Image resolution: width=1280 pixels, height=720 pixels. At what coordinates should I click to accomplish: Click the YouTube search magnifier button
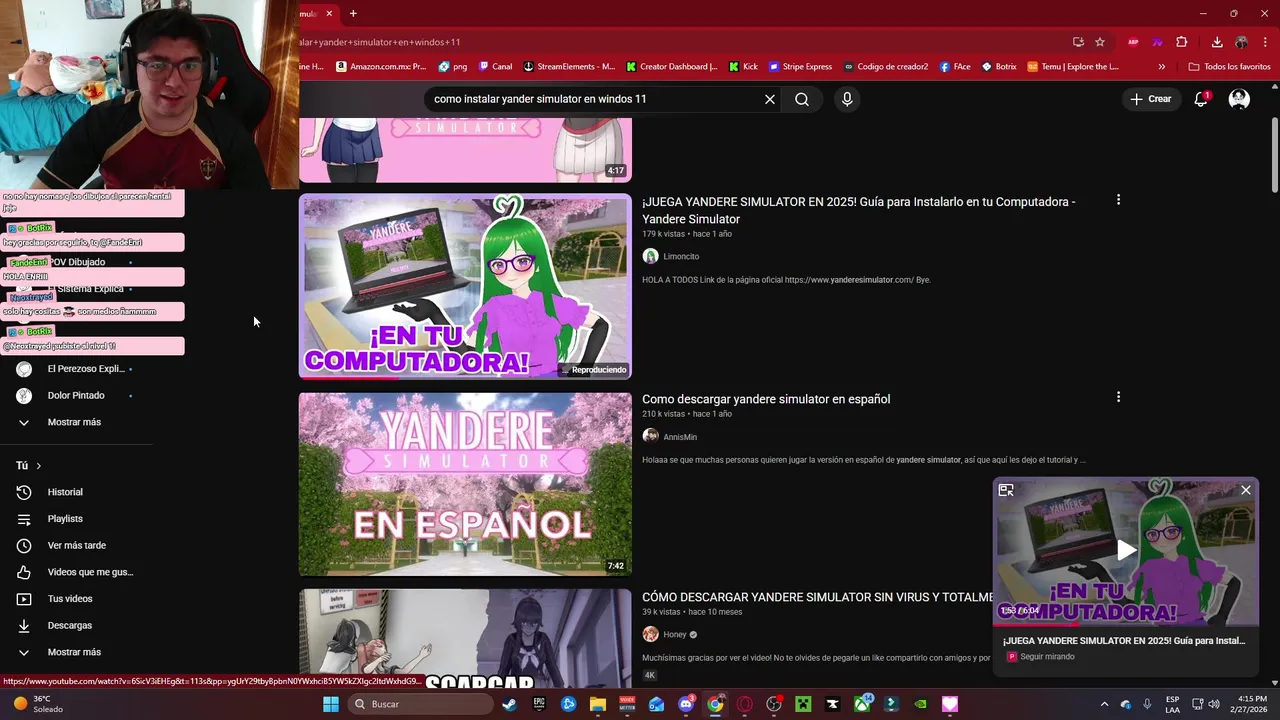click(802, 99)
